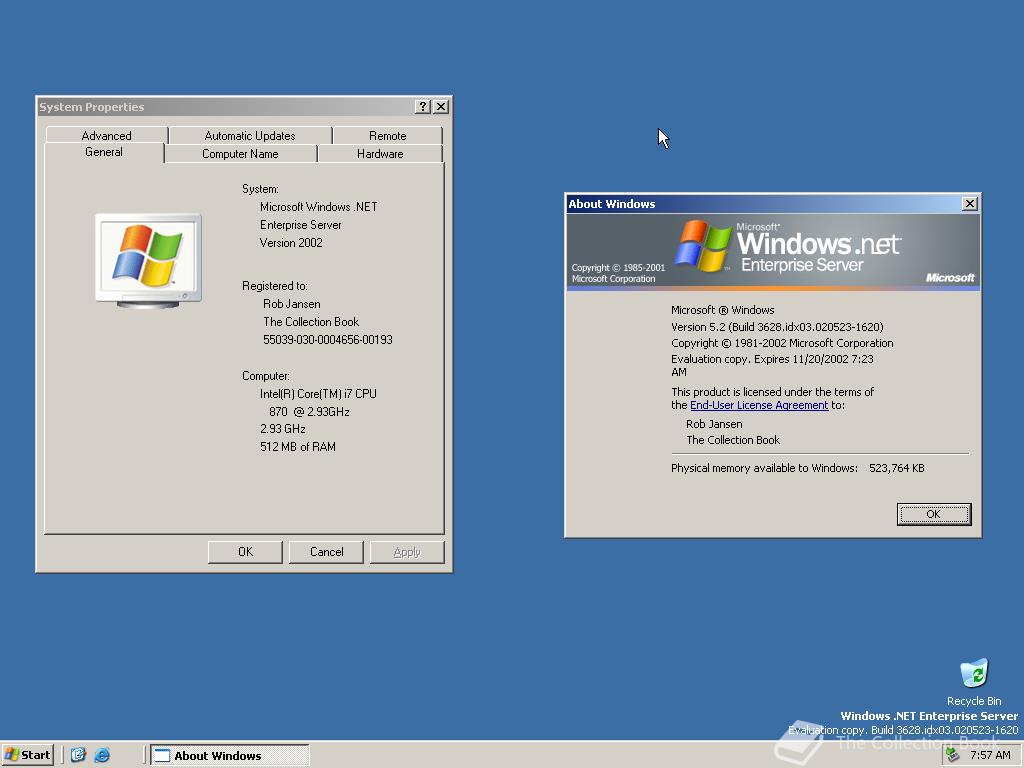Open the Computer Name tab
The width and height of the screenshot is (1024, 768).
tap(240, 153)
